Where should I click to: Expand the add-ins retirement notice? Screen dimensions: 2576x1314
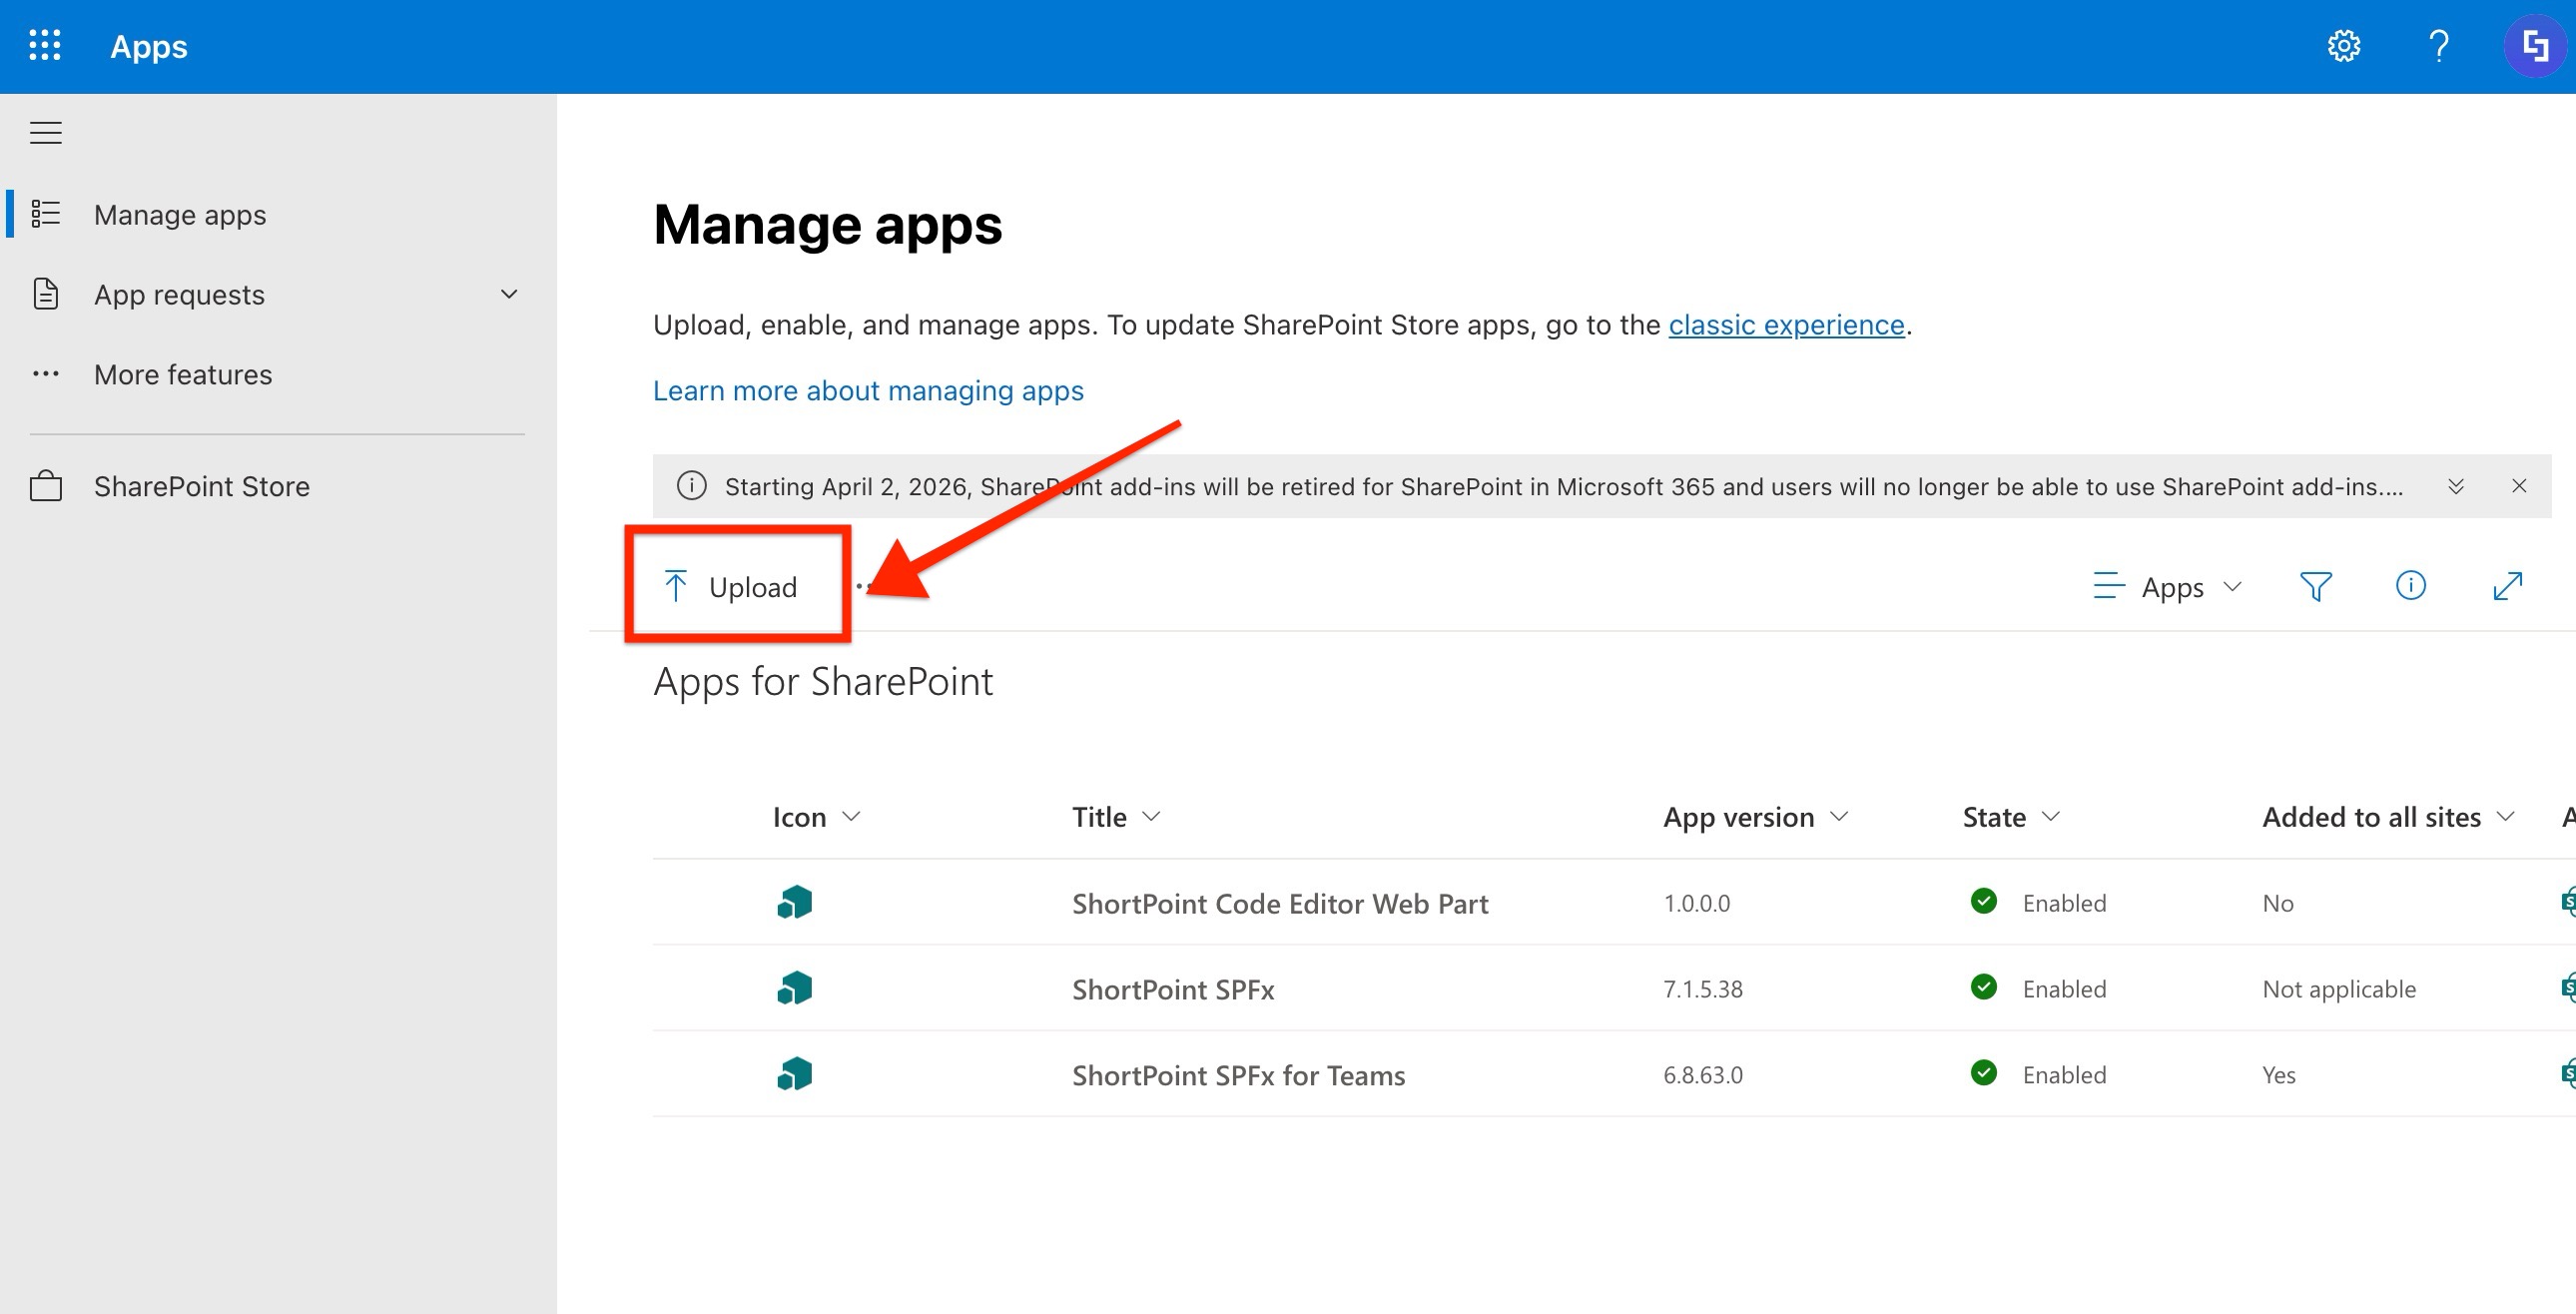point(2455,487)
